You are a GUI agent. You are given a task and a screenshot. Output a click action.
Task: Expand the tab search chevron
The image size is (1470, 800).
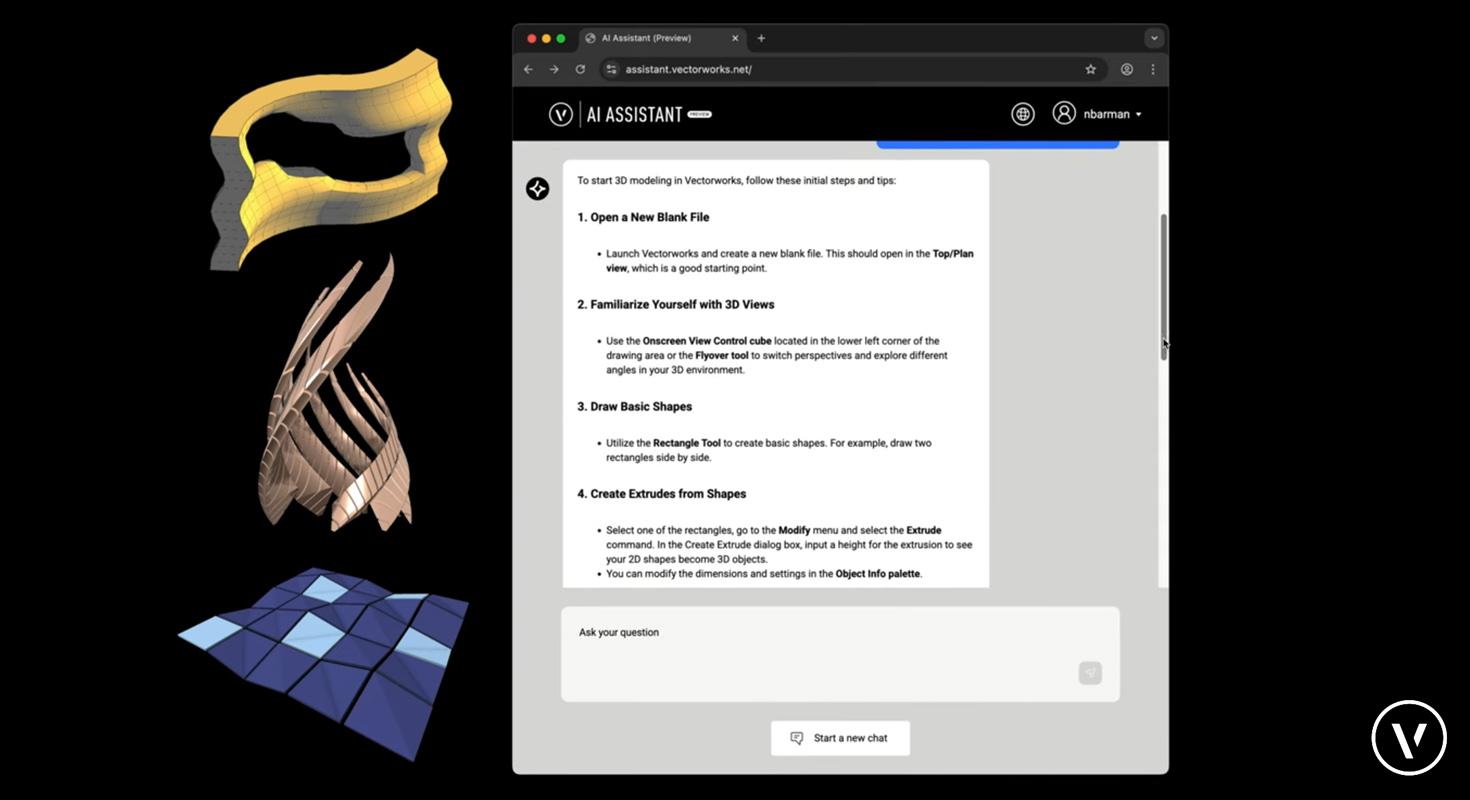click(x=1154, y=38)
